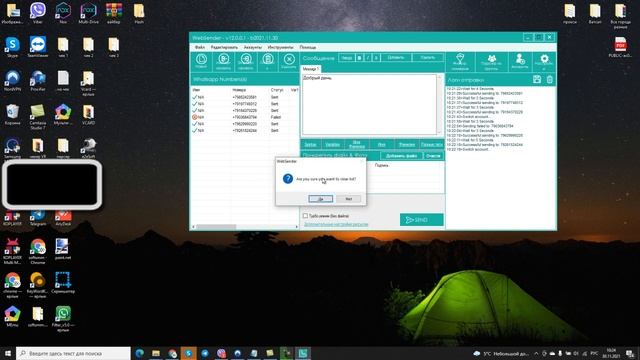The width and height of the screenshot is (640, 360).
Task: Click the Номера column header
Action: point(239,90)
